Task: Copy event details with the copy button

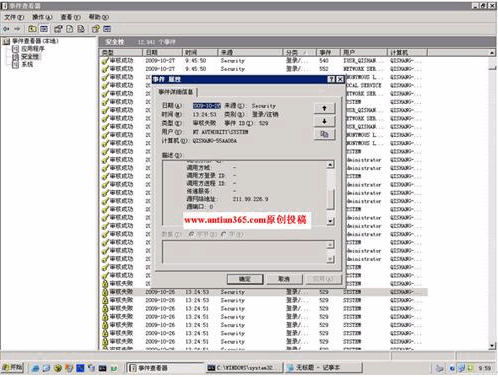Action: pyautogui.click(x=324, y=134)
